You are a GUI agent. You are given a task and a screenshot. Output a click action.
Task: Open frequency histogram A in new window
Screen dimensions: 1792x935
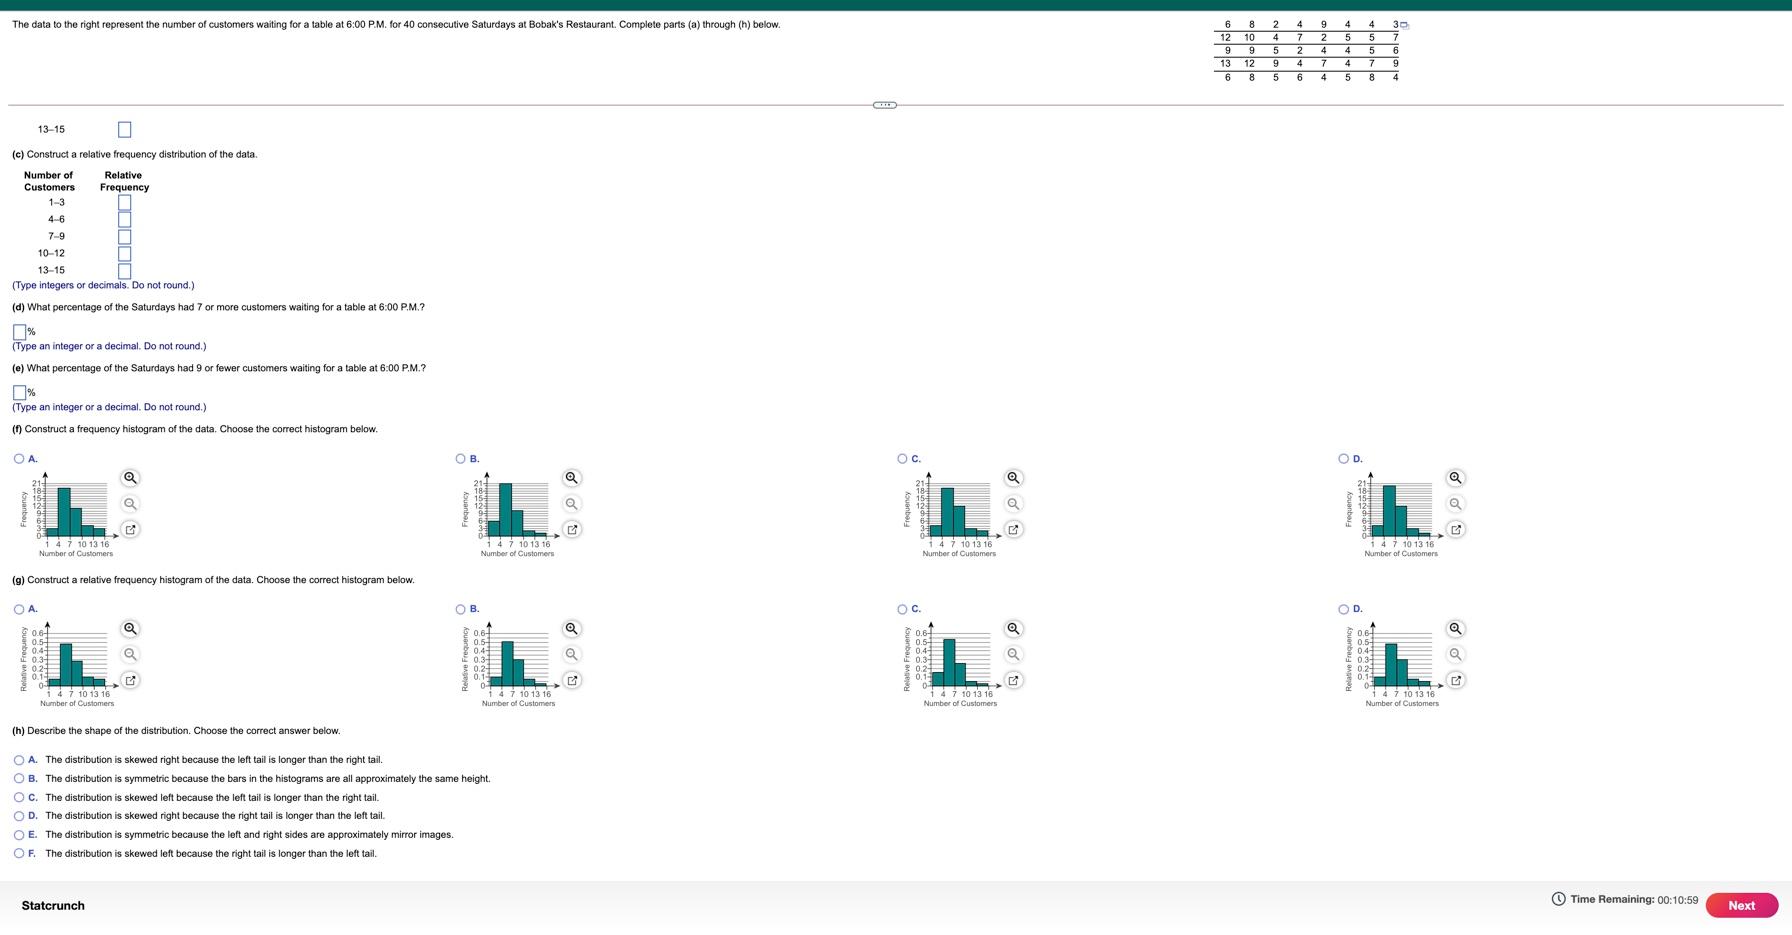(130, 530)
